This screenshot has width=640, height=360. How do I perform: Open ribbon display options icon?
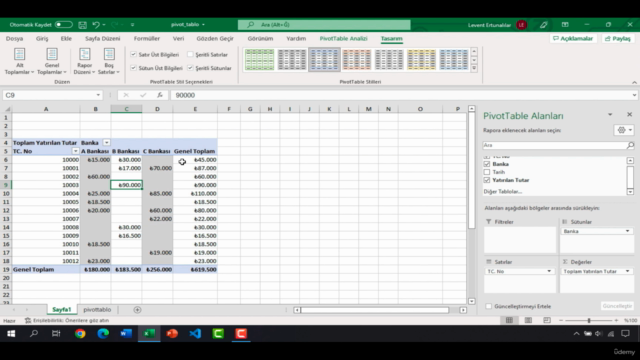(565, 25)
